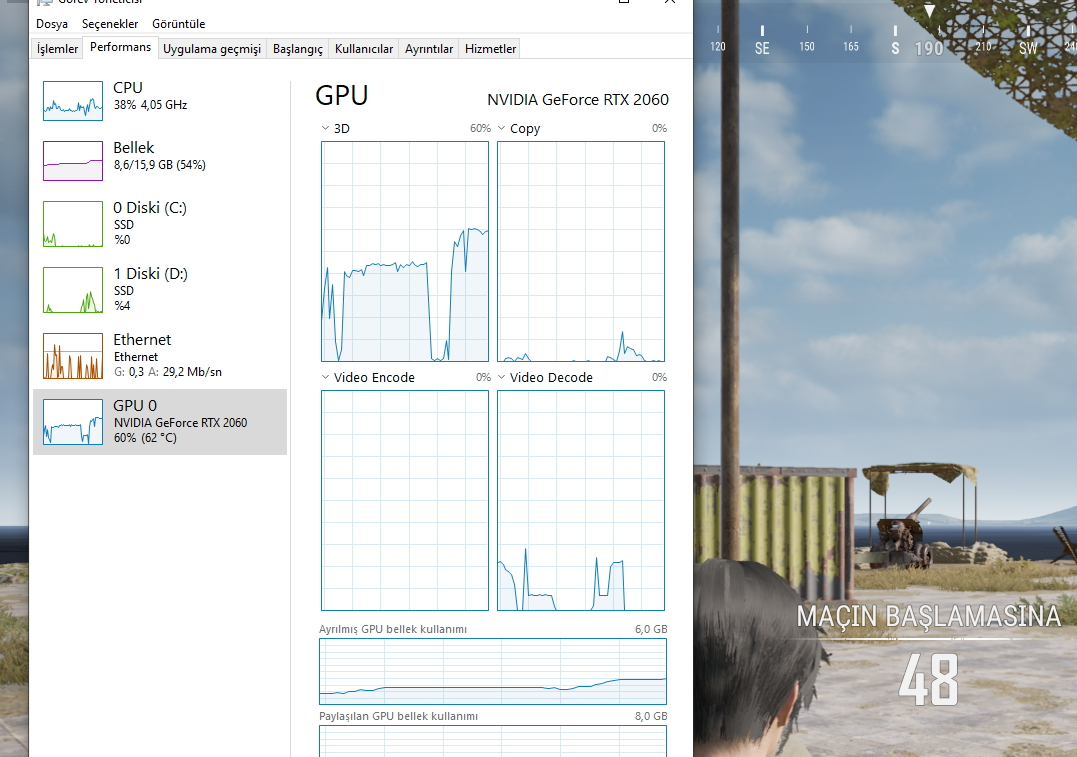This screenshot has height=757, width=1077.
Task: Select the 1 Diski (D:) entry
Action: (x=160, y=289)
